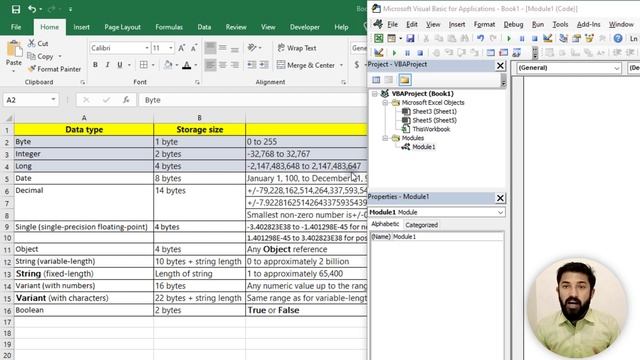Click the VBA Save Book1 disk icon
Viewport: 640px width, 360px height.
point(410,38)
